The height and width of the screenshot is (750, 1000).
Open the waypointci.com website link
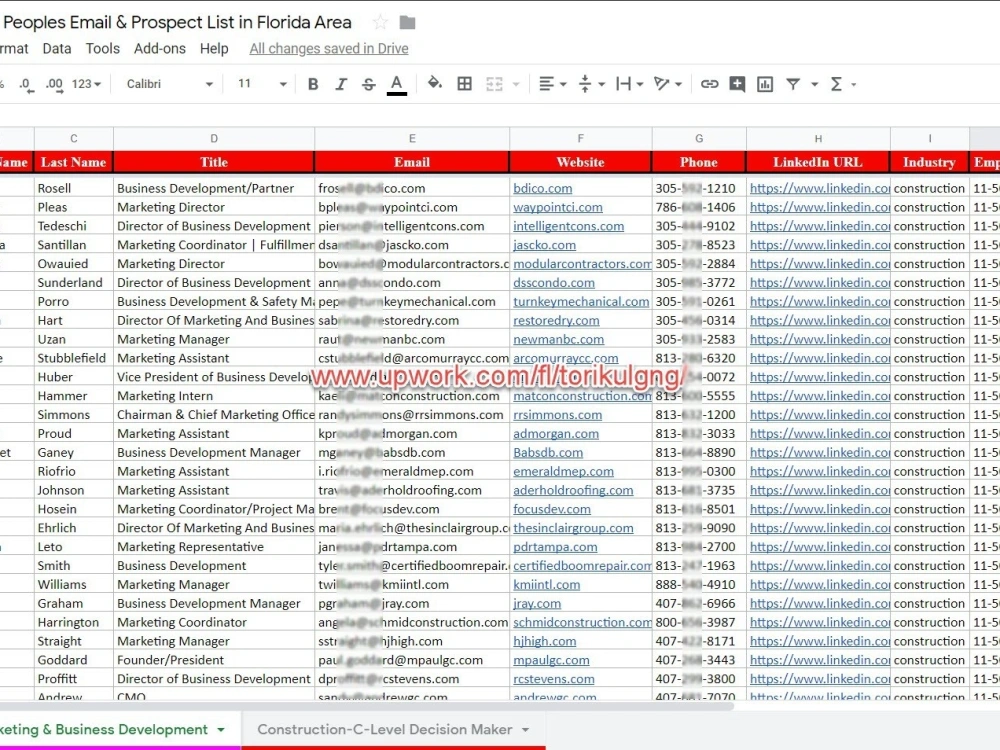(x=558, y=207)
